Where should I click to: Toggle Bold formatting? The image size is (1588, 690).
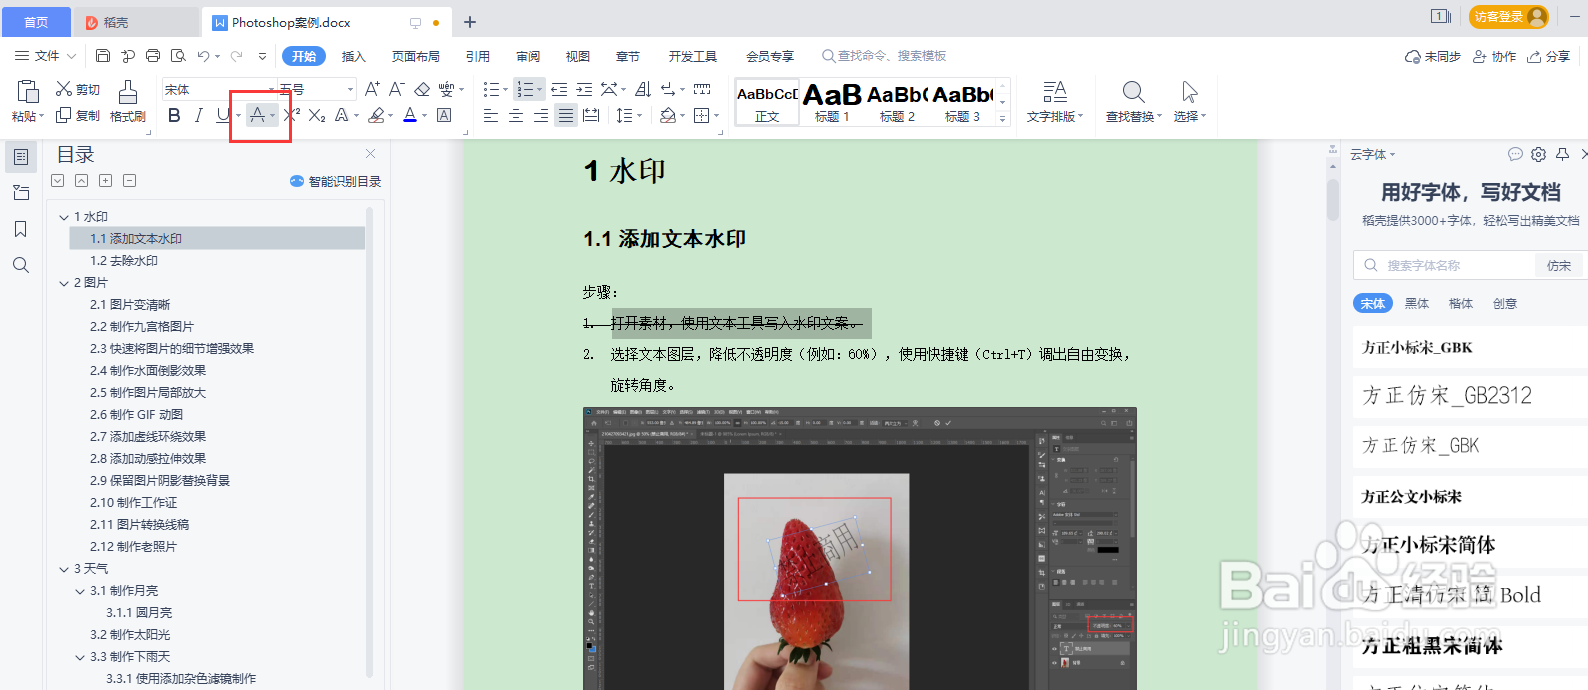coord(174,116)
